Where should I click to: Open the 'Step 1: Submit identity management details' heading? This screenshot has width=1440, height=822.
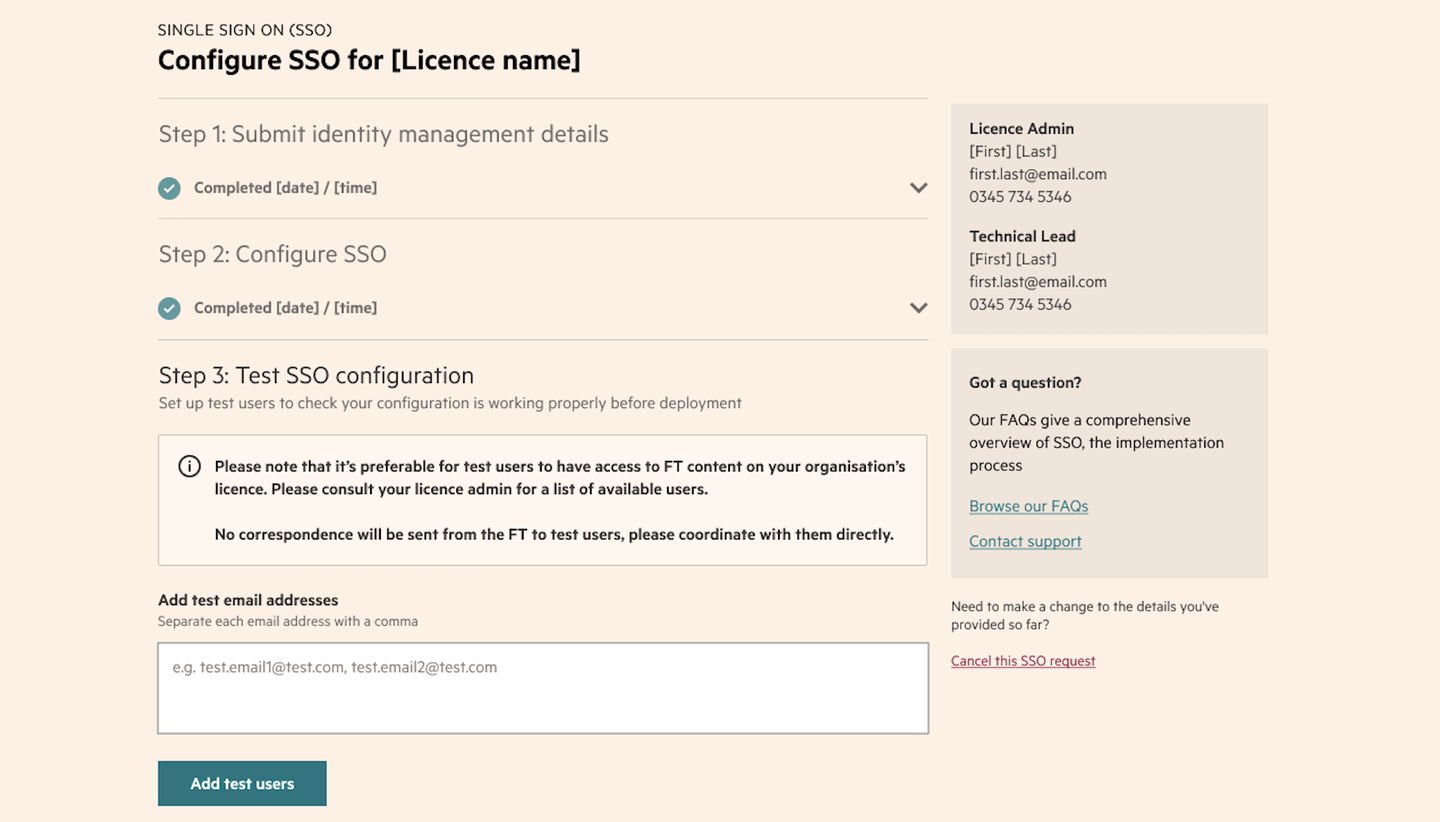point(383,134)
